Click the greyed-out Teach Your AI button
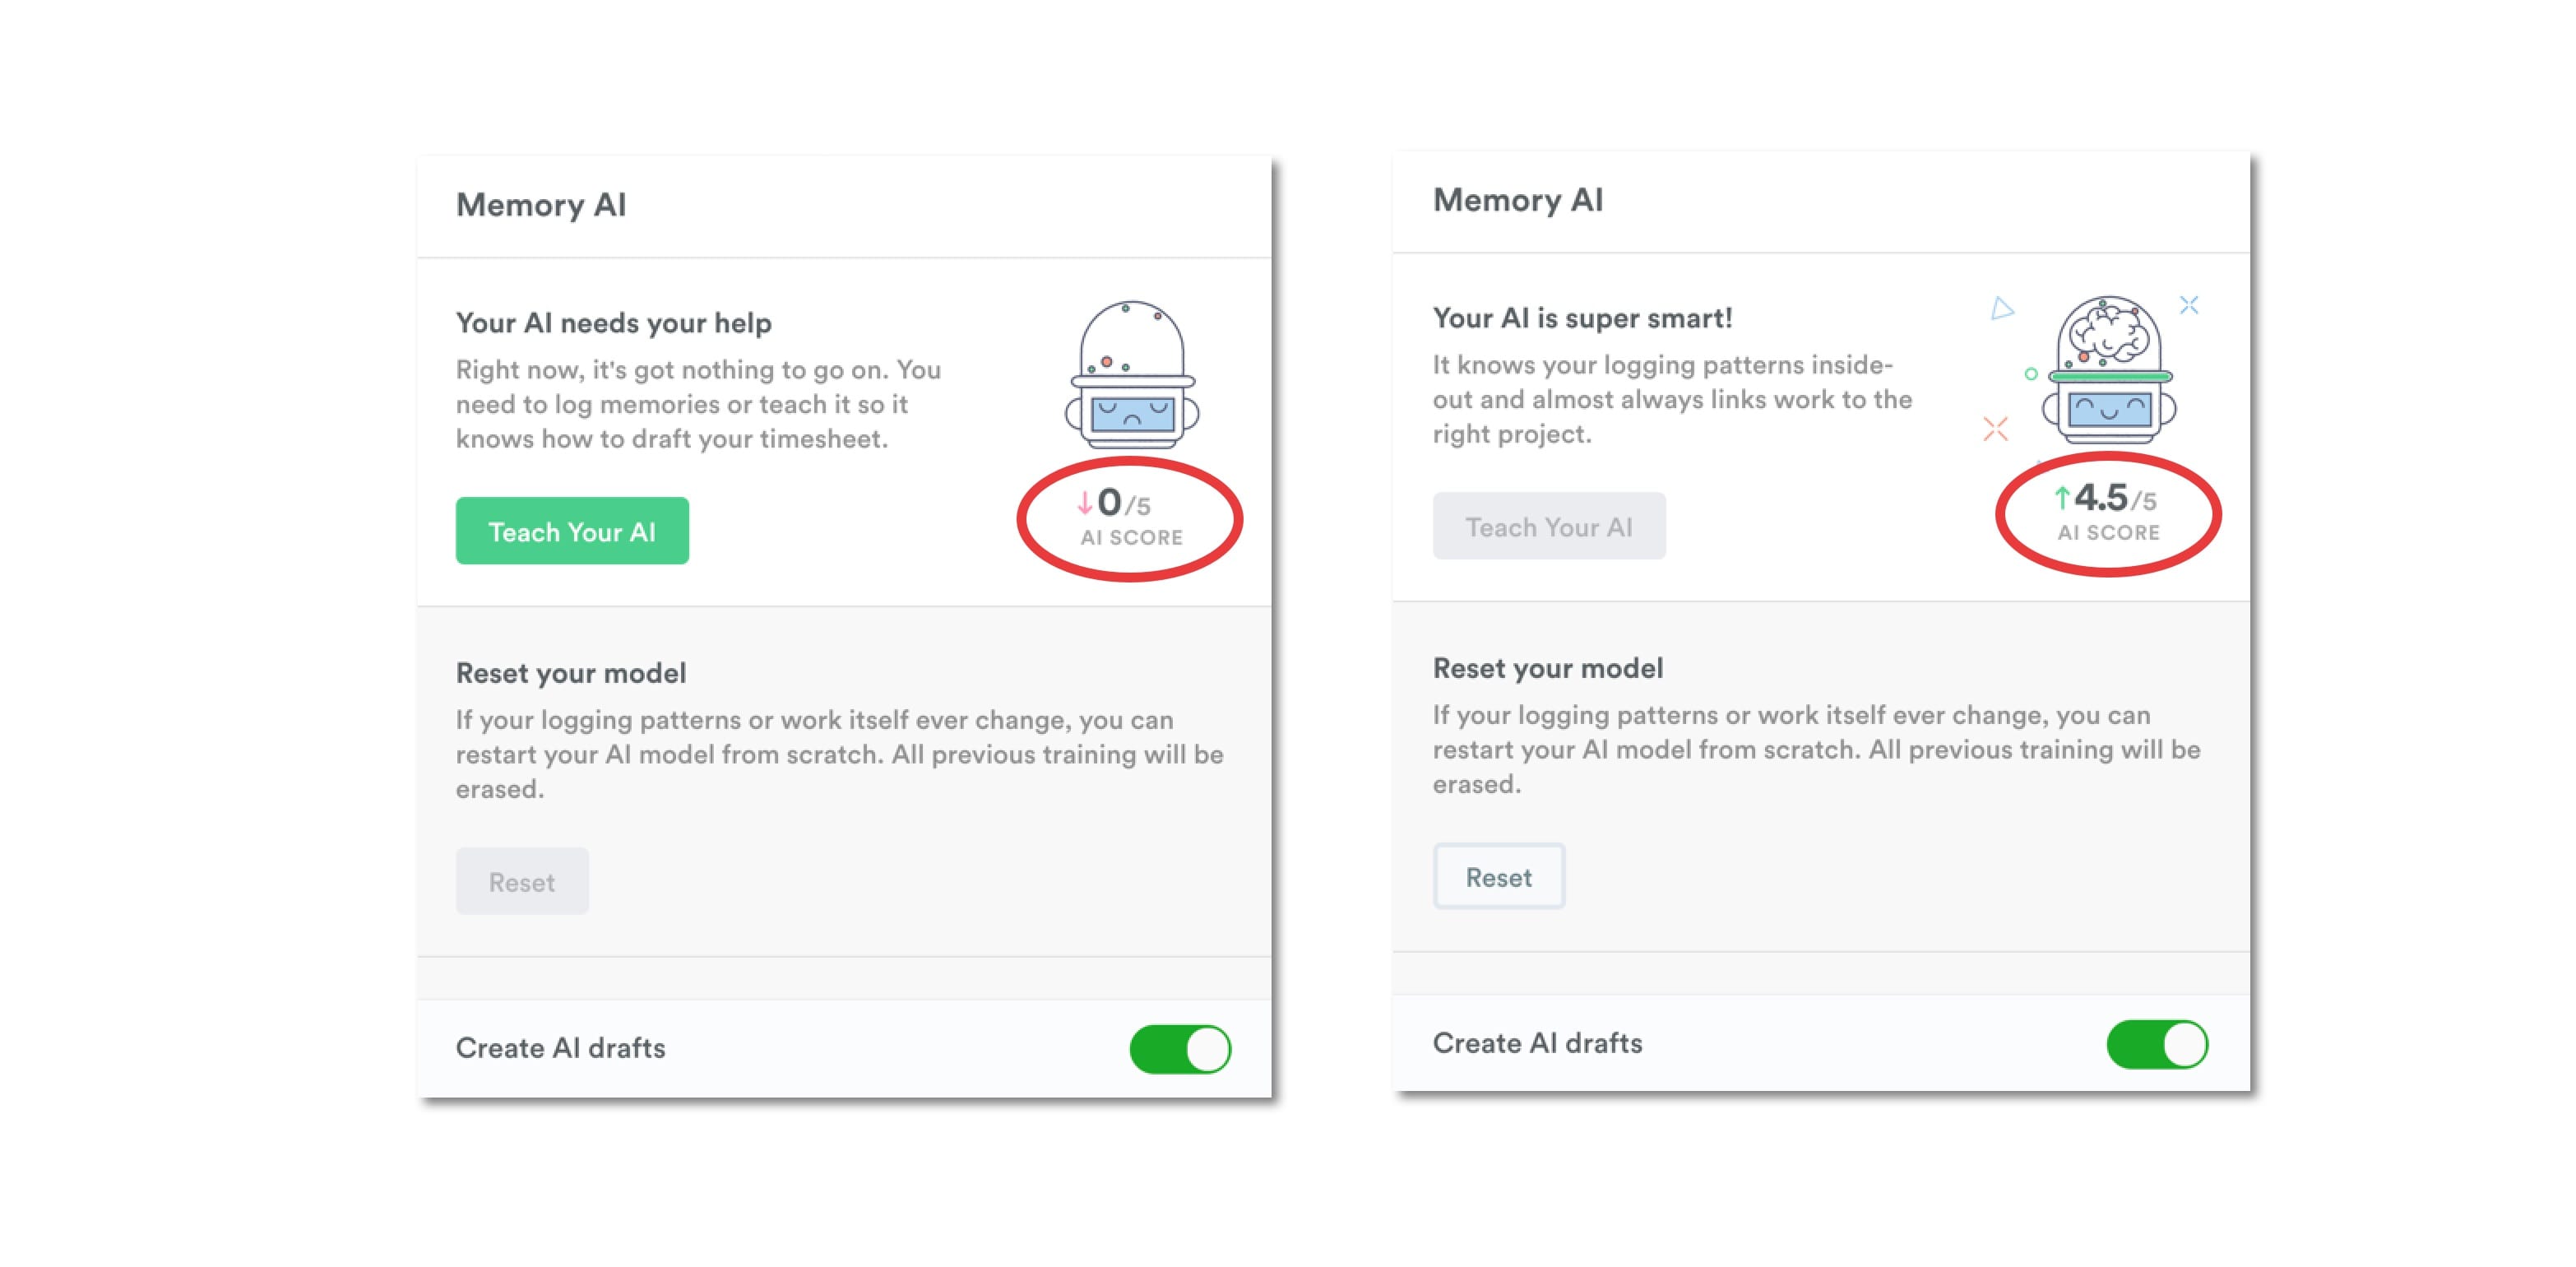2576x1267 pixels. click(1548, 527)
